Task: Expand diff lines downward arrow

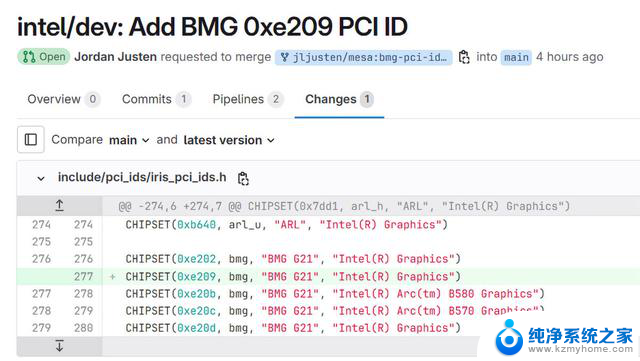Action: pos(59,346)
